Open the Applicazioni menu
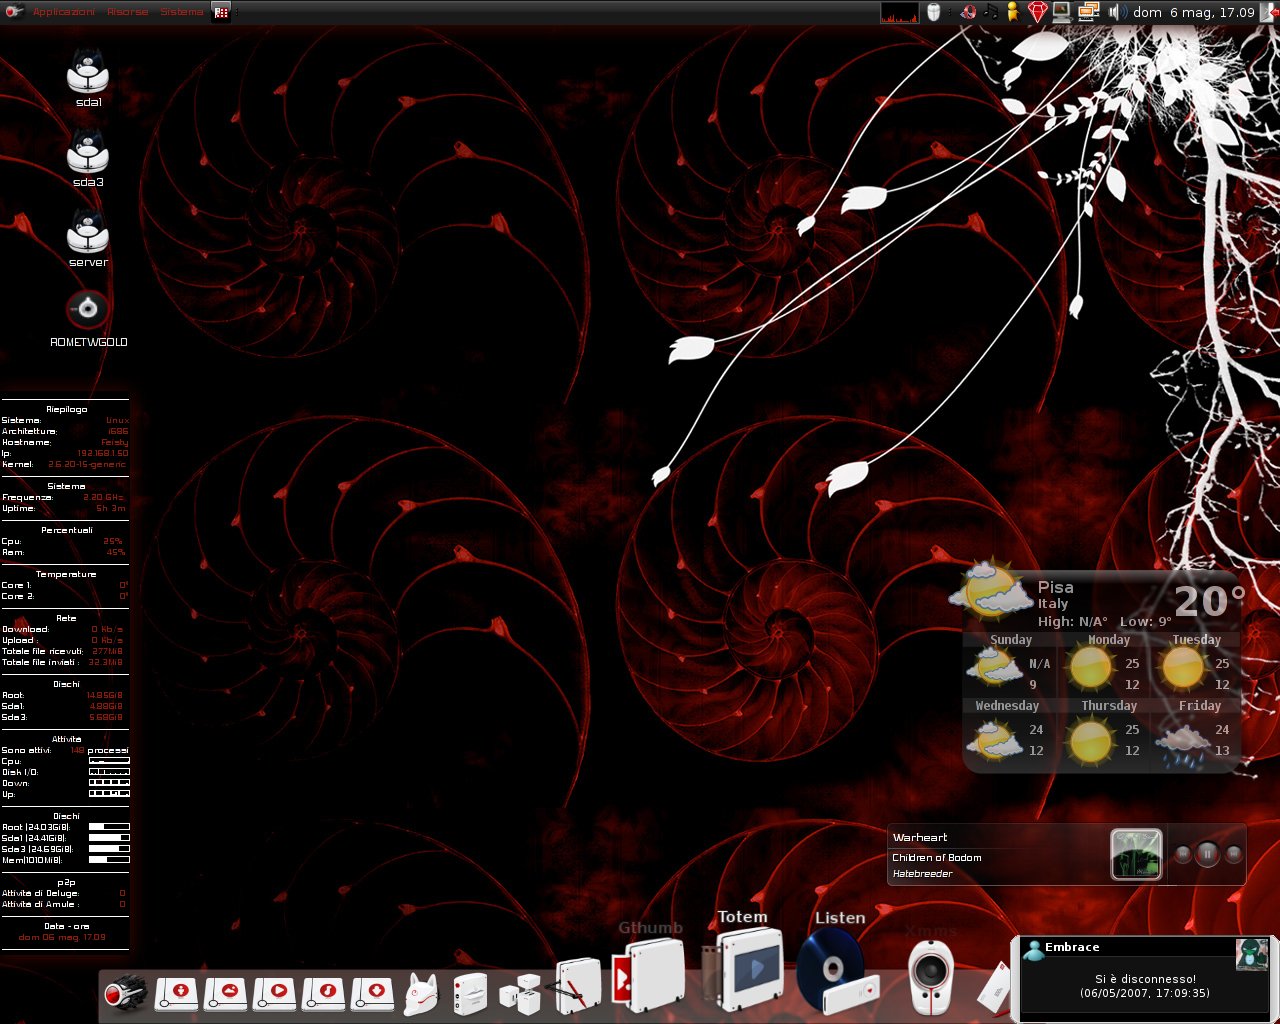 [64, 12]
